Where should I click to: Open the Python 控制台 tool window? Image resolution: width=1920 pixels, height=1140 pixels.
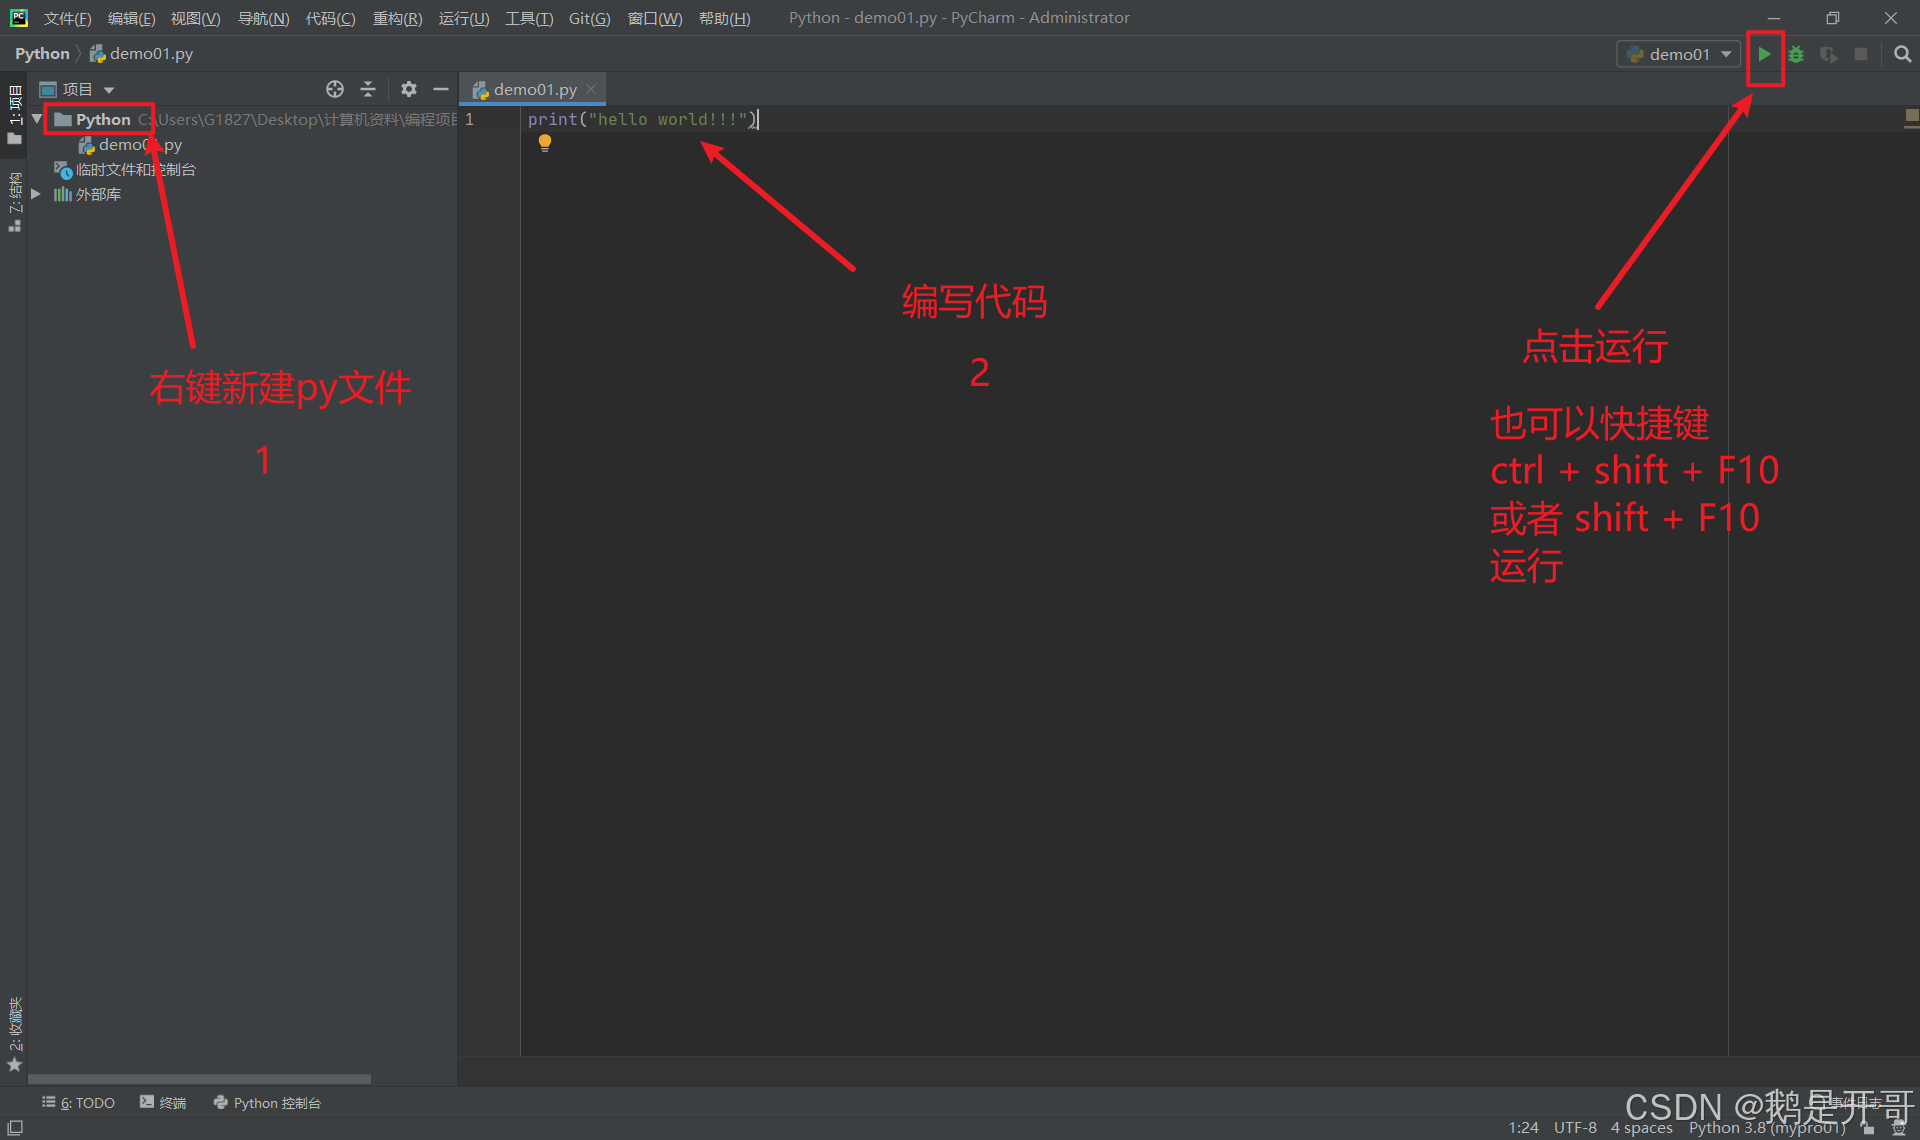click(267, 1102)
